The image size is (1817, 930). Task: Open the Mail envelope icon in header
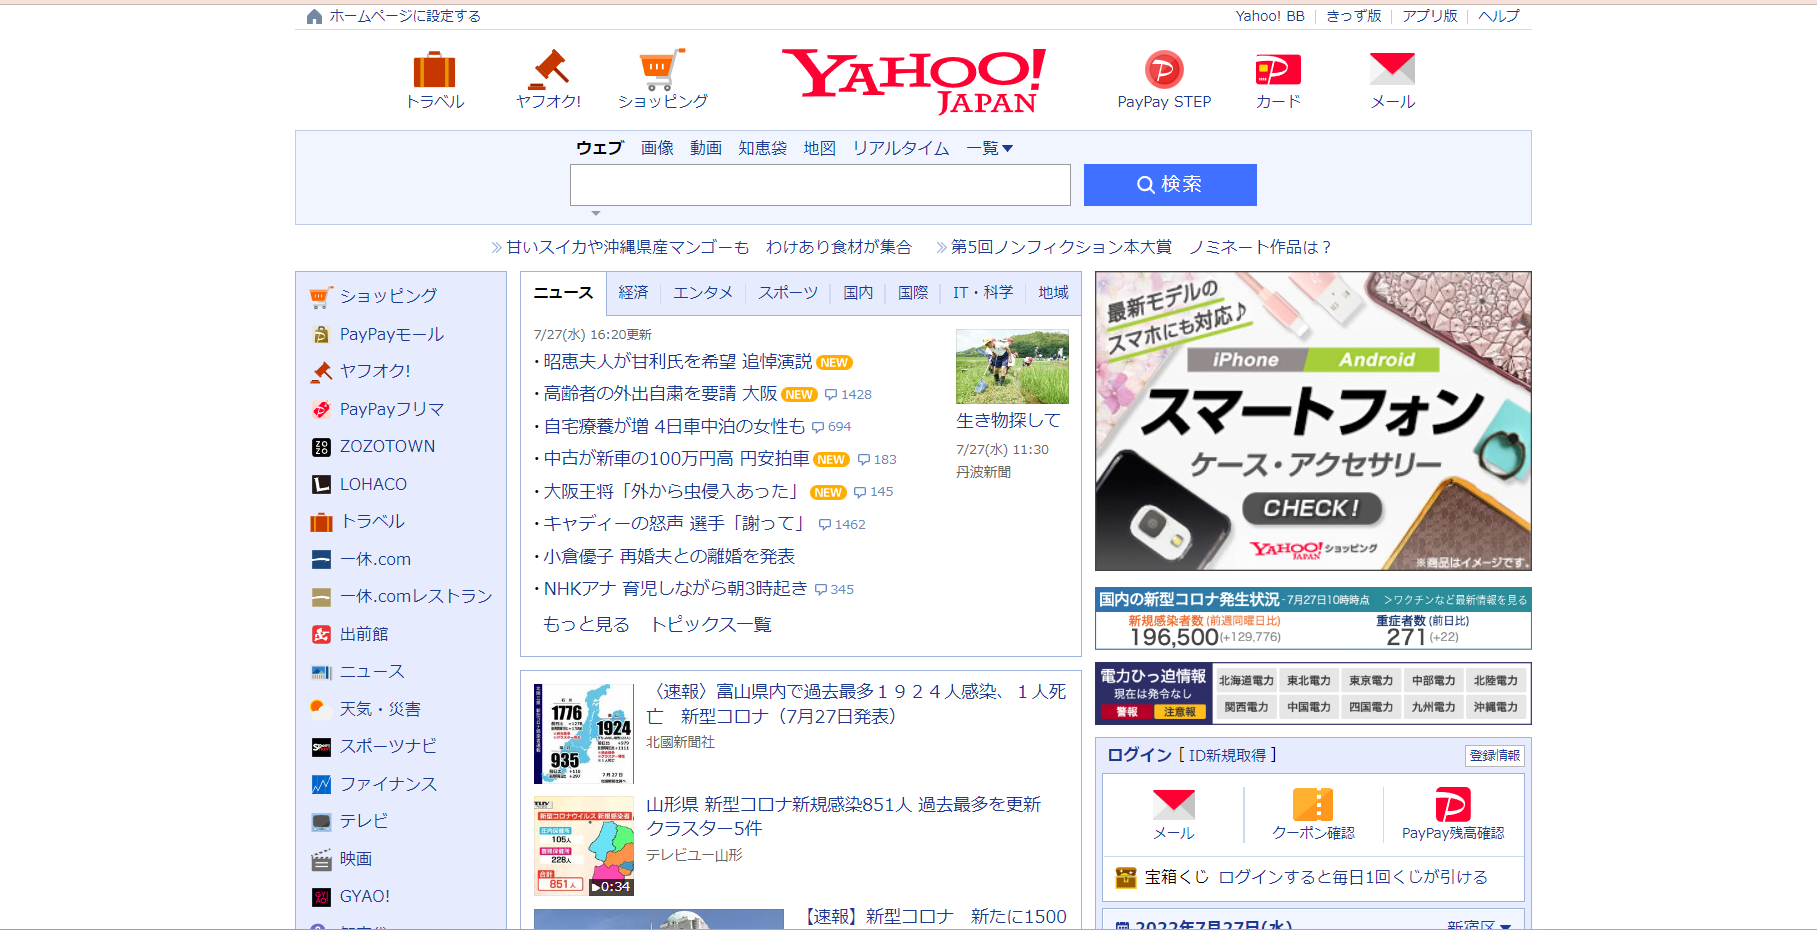[1392, 69]
